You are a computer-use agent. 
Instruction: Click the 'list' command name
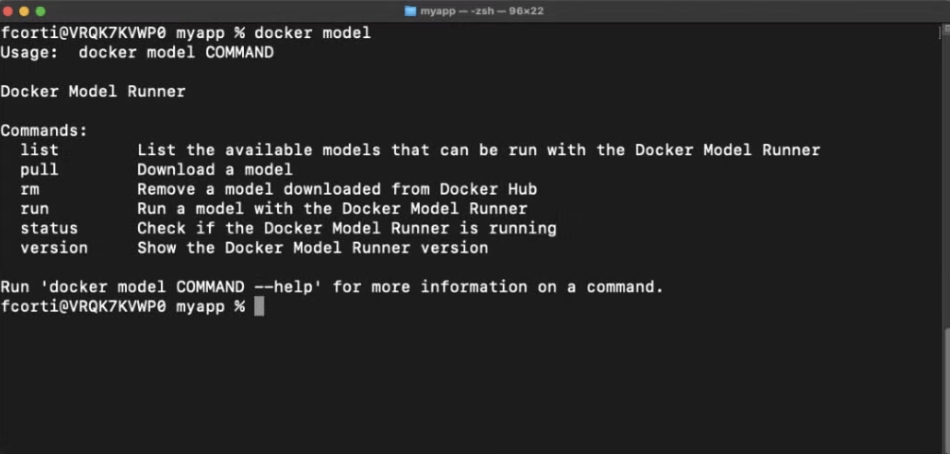(39, 150)
